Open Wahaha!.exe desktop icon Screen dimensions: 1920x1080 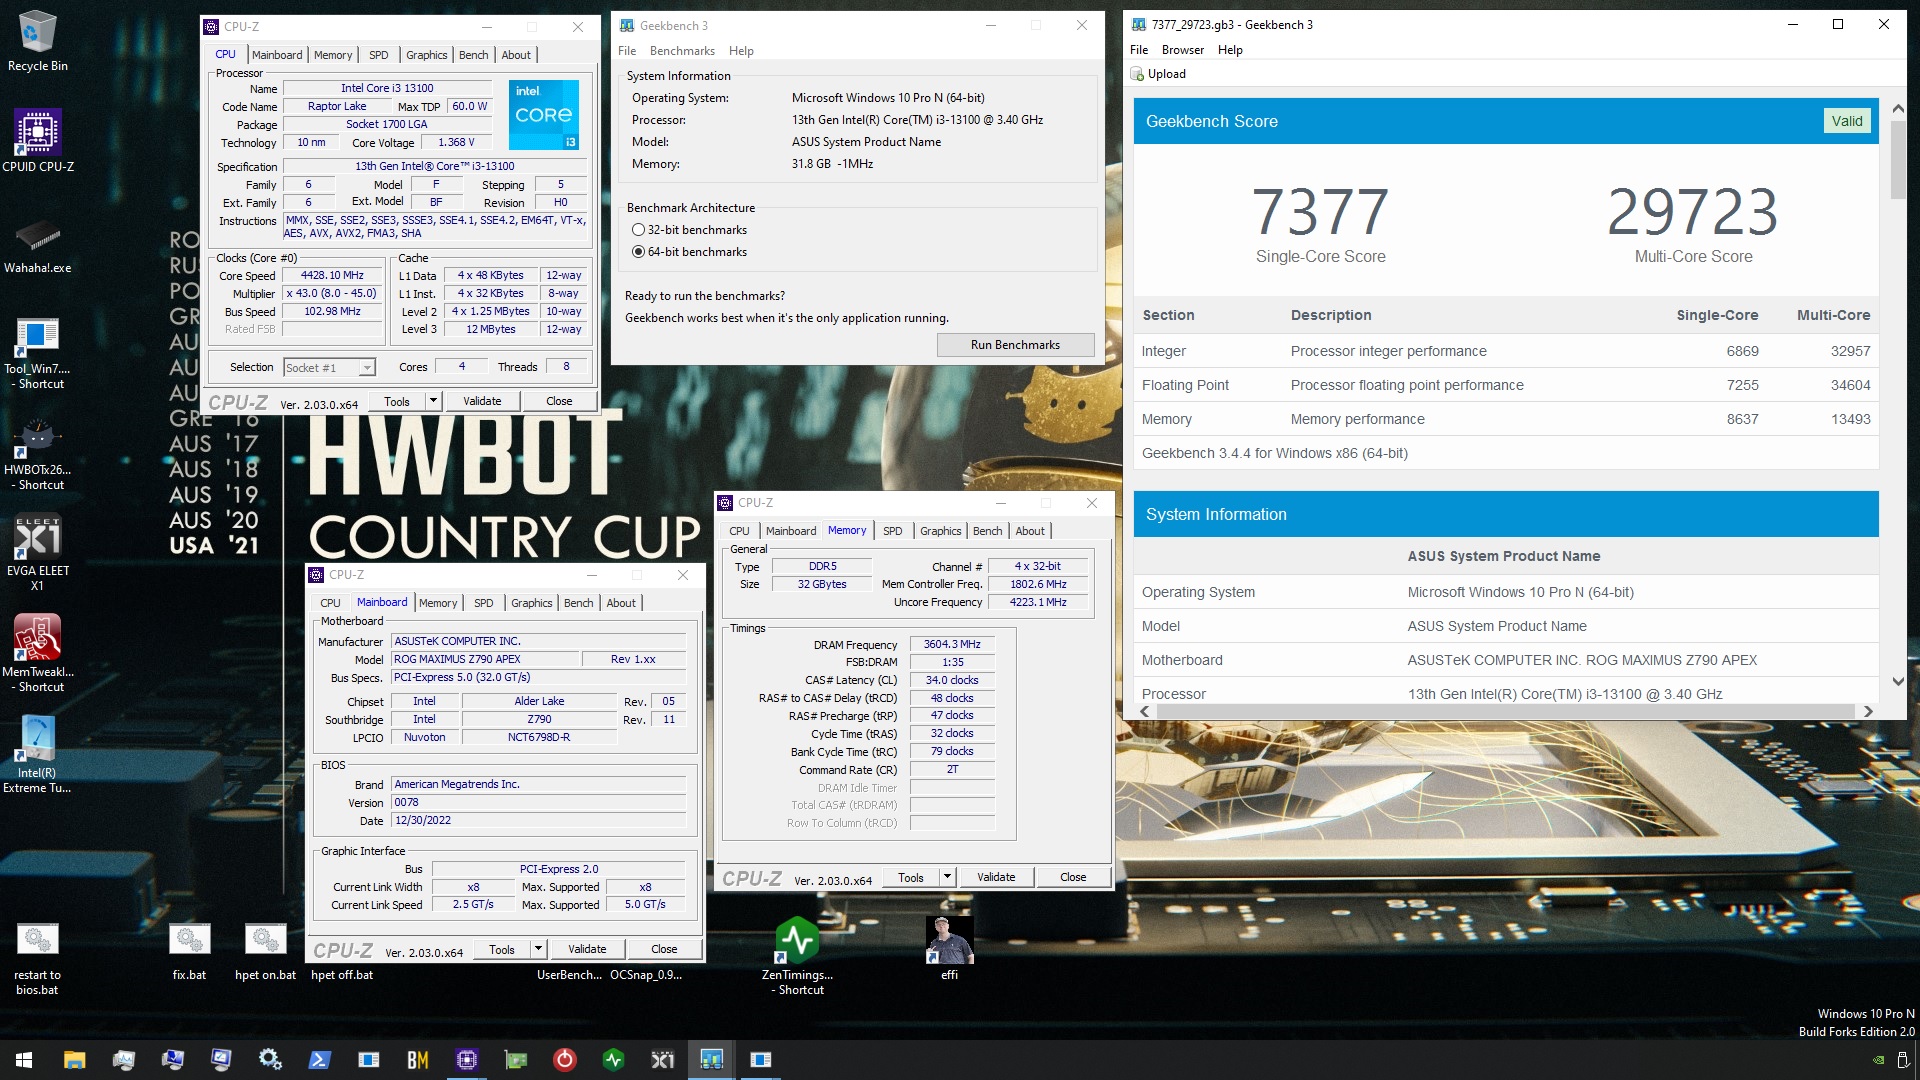pyautogui.click(x=37, y=246)
